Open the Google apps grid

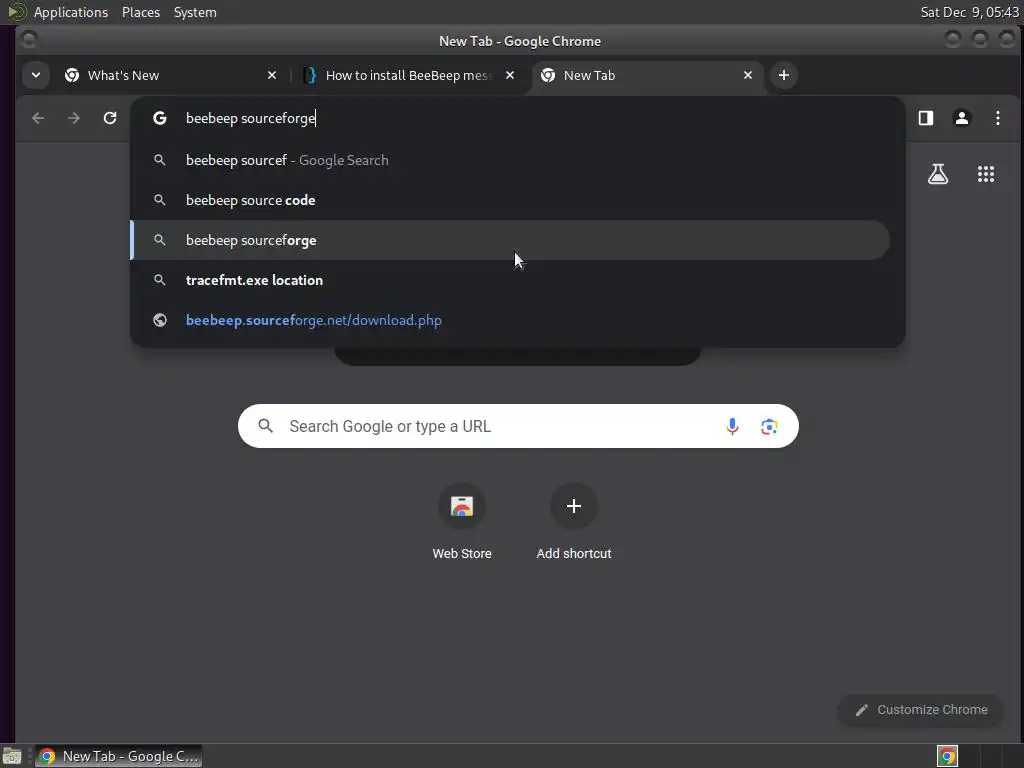985,174
